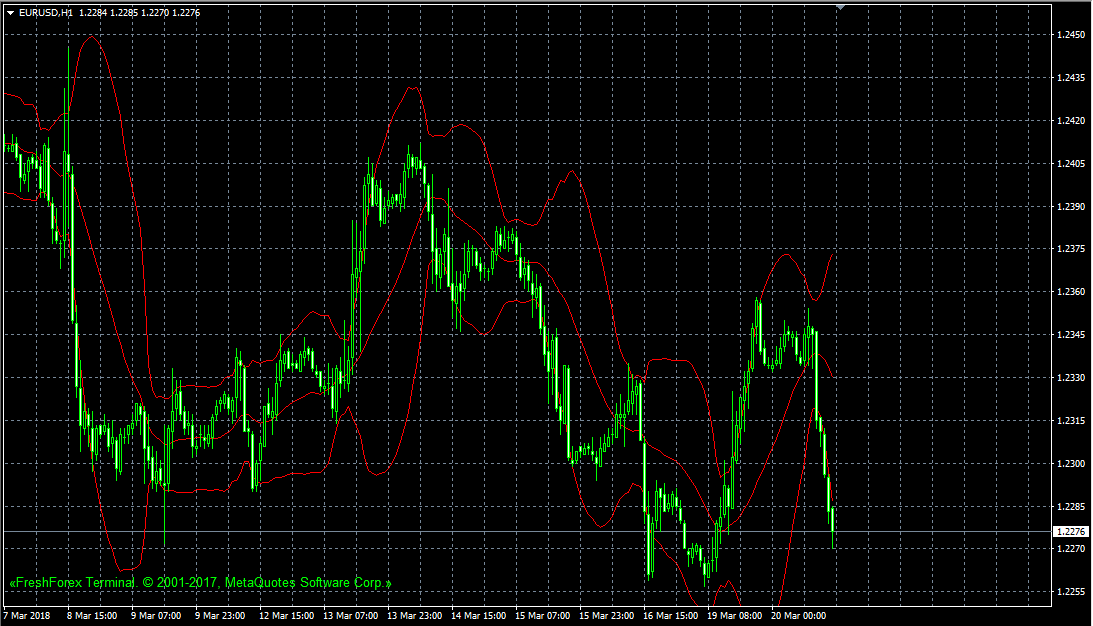This screenshot has width=1093, height=626.
Task: Click the 1.2405 price axis label
Action: (x=1071, y=164)
